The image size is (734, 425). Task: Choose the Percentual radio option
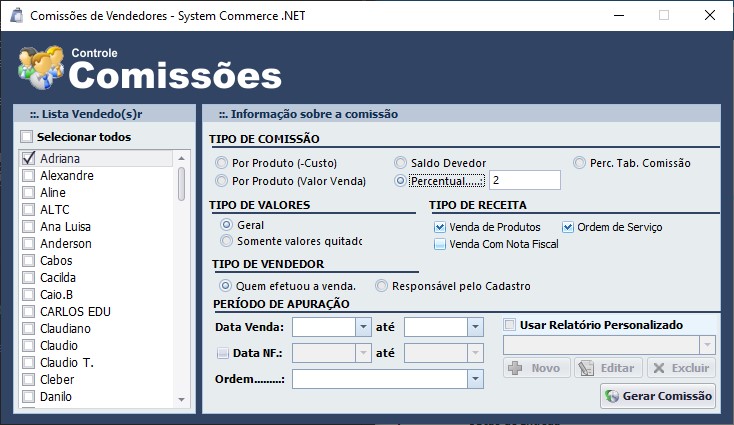point(400,181)
